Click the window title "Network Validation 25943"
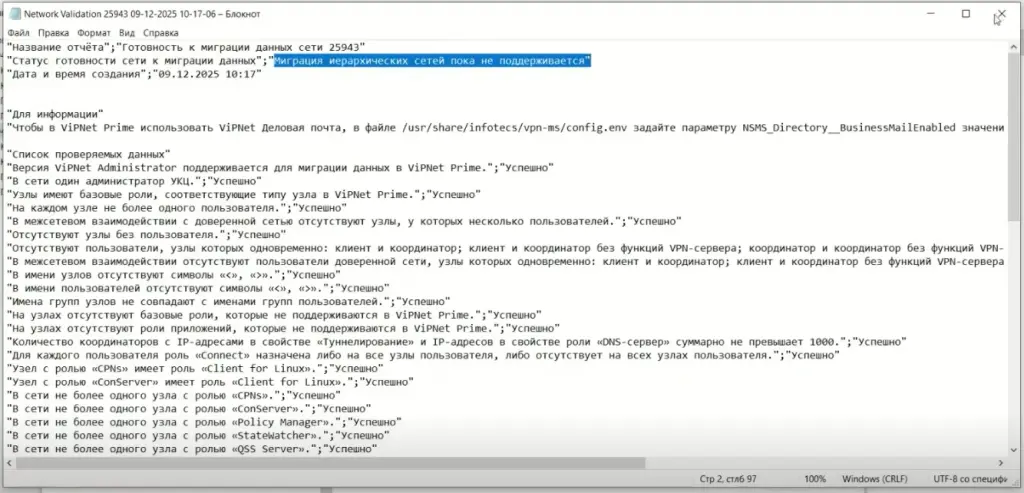This screenshot has width=1024, height=493. pyautogui.click(x=142, y=14)
